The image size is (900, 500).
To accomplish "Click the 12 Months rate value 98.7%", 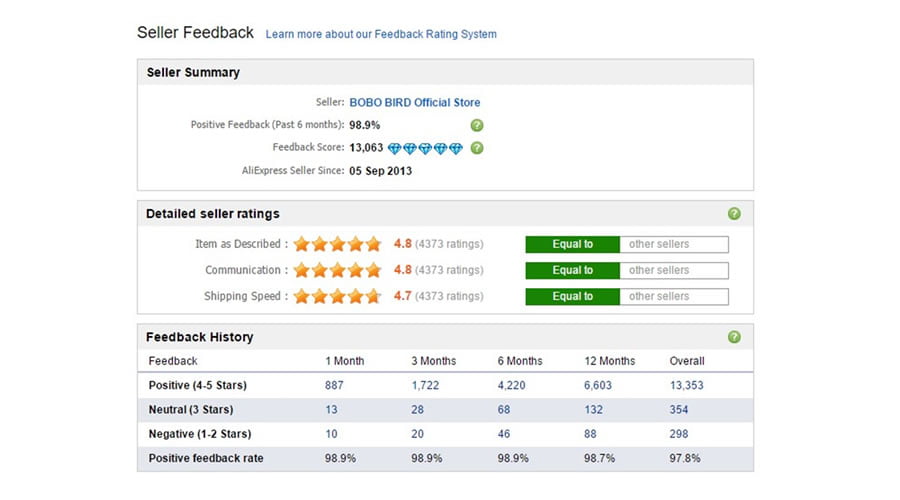I will pos(599,458).
